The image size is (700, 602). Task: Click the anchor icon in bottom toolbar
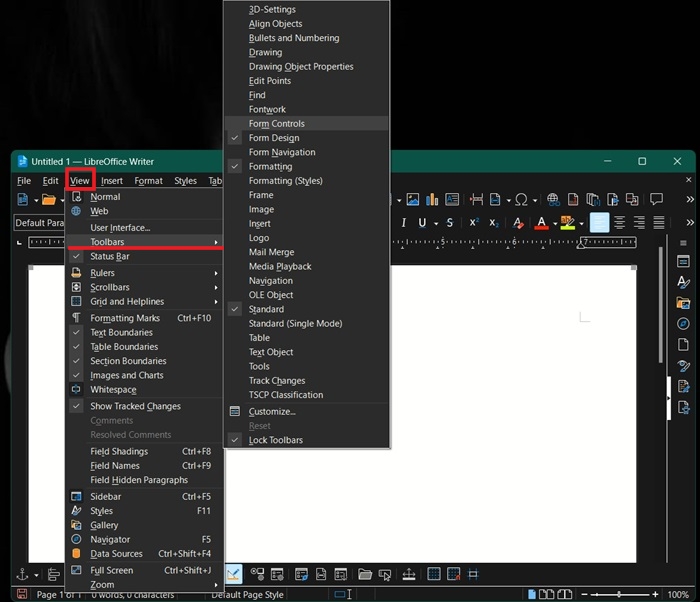22,574
